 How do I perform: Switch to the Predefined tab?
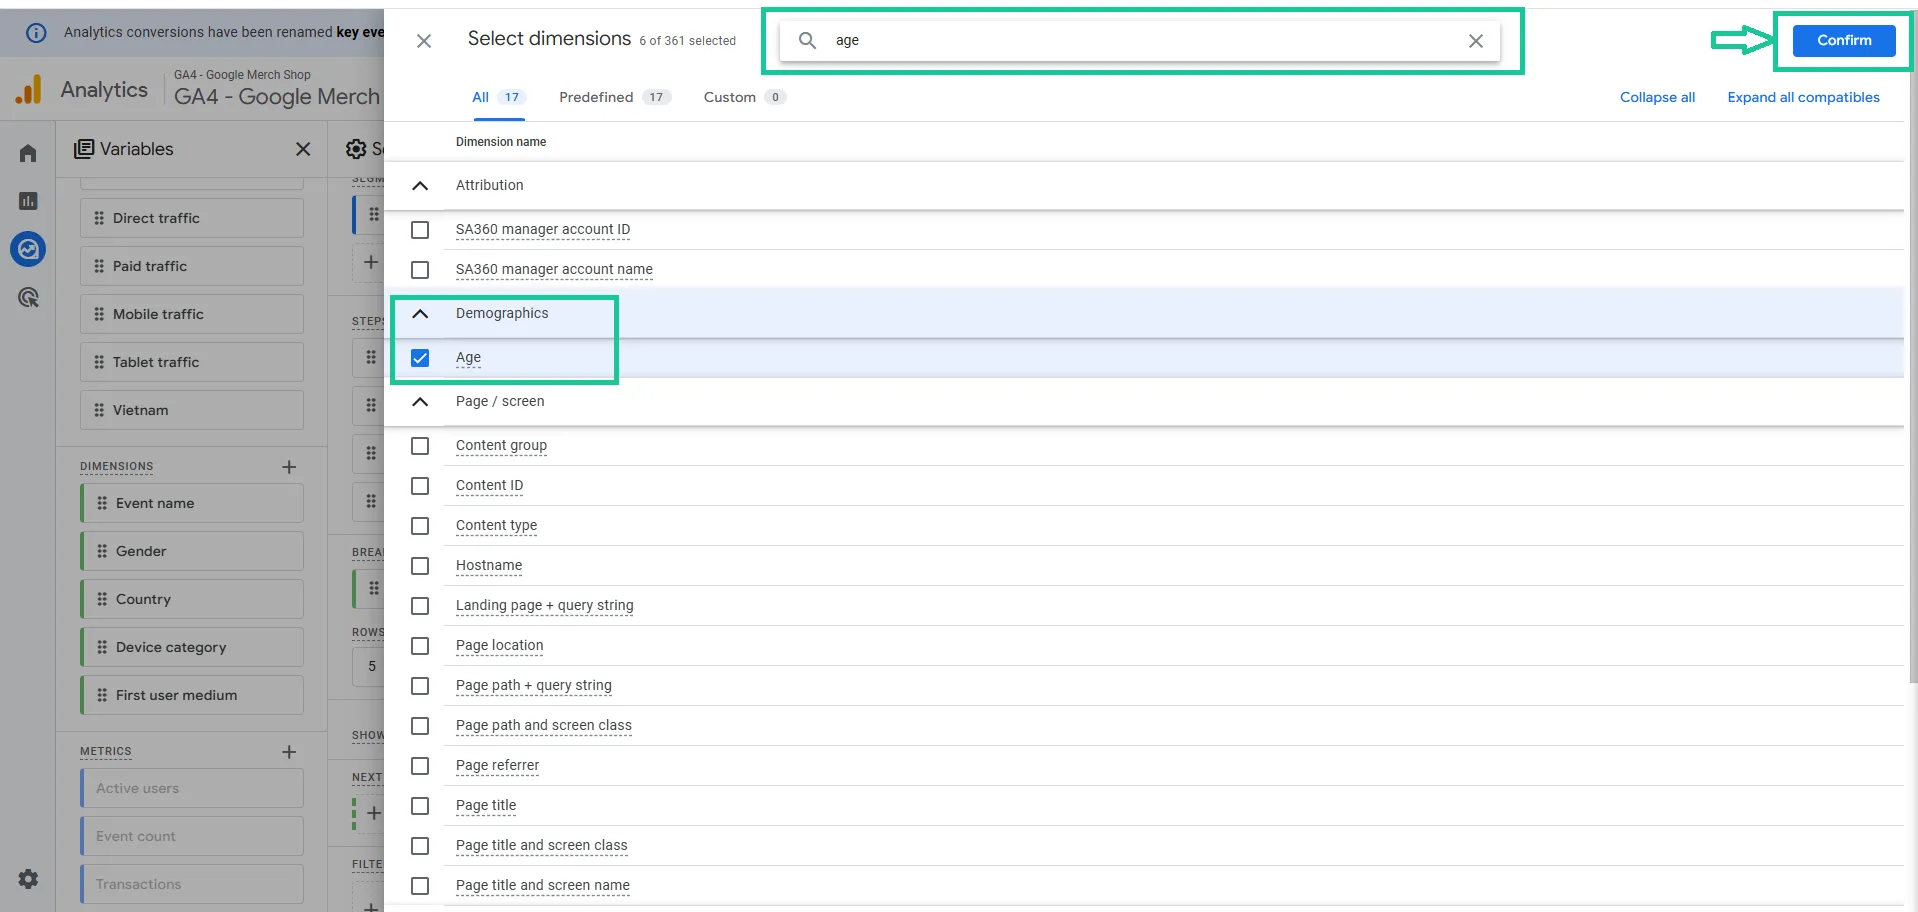tap(614, 97)
